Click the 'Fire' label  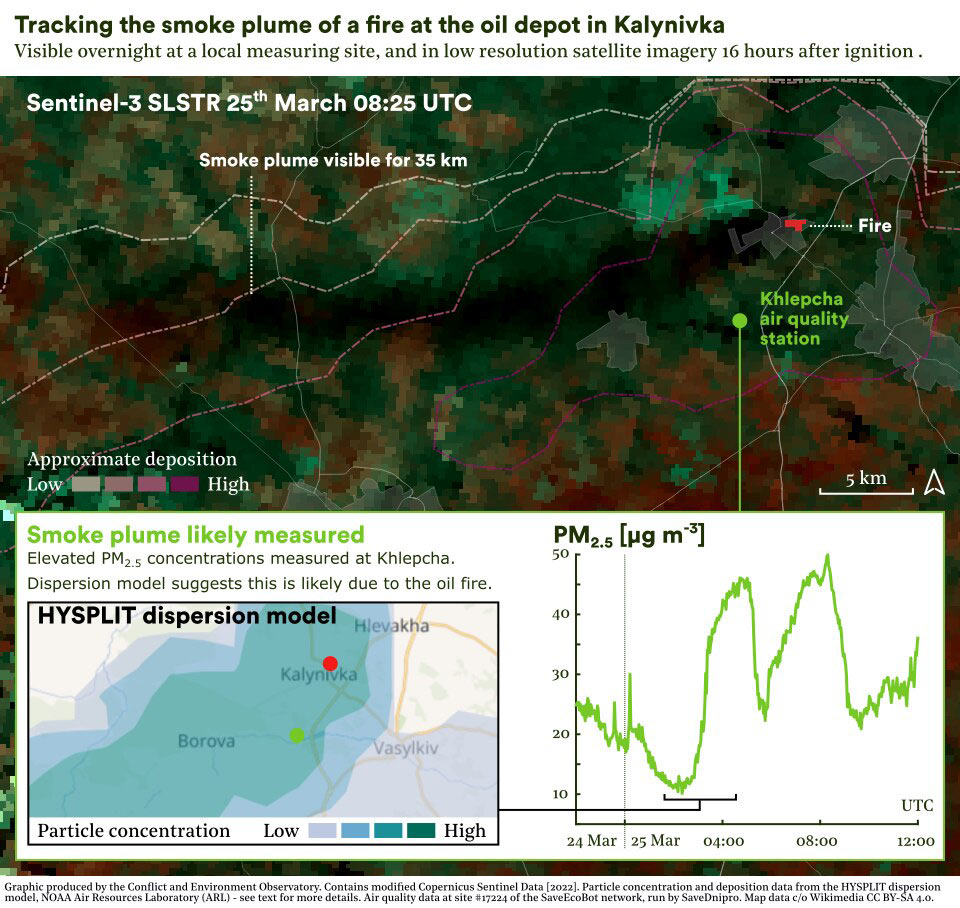coord(874,226)
